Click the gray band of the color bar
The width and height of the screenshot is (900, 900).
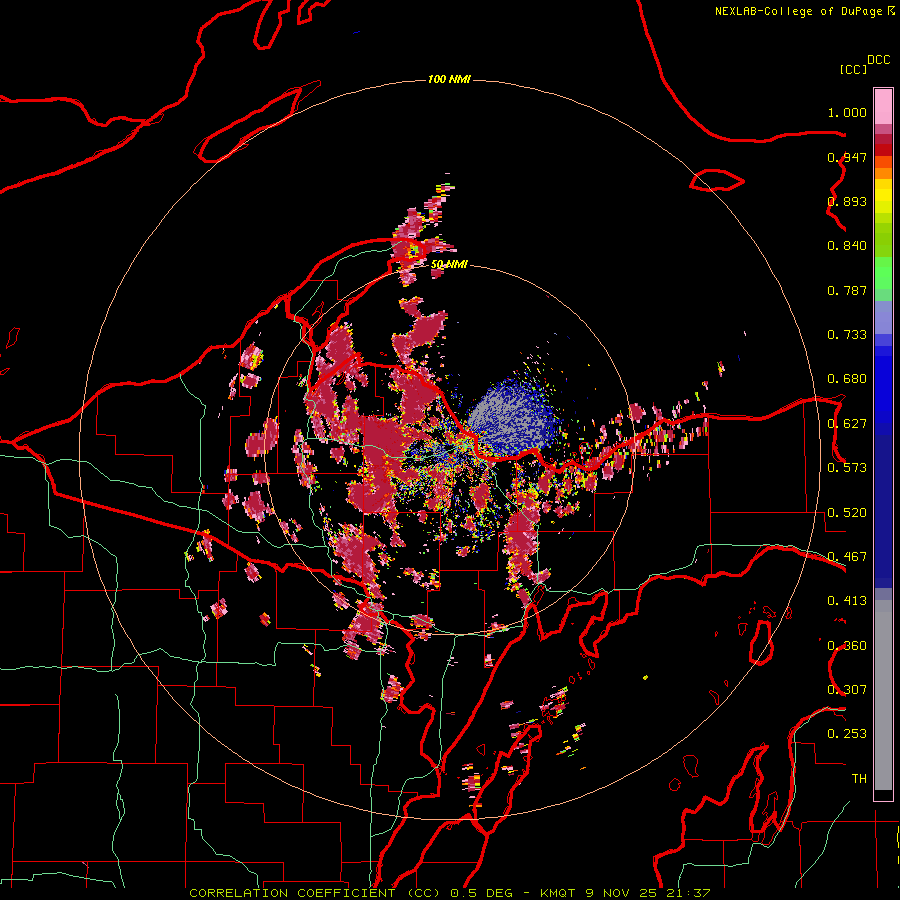tap(883, 695)
